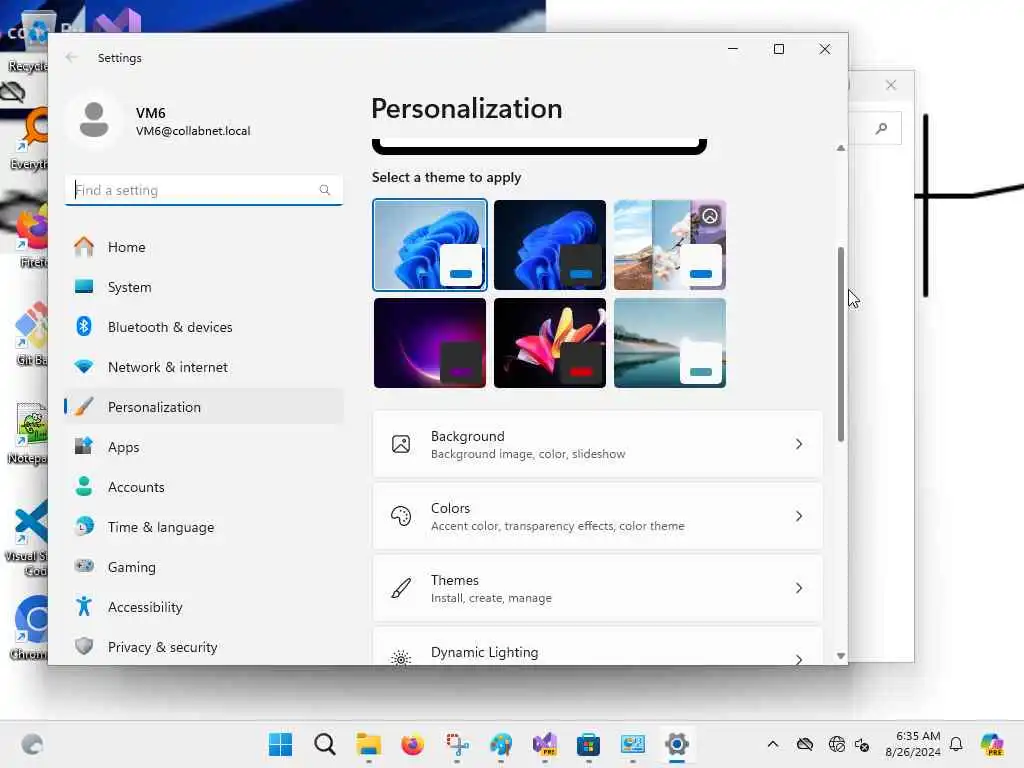Image resolution: width=1024 pixels, height=768 pixels.
Task: Click the Privacy shield icon
Action: [84, 646]
